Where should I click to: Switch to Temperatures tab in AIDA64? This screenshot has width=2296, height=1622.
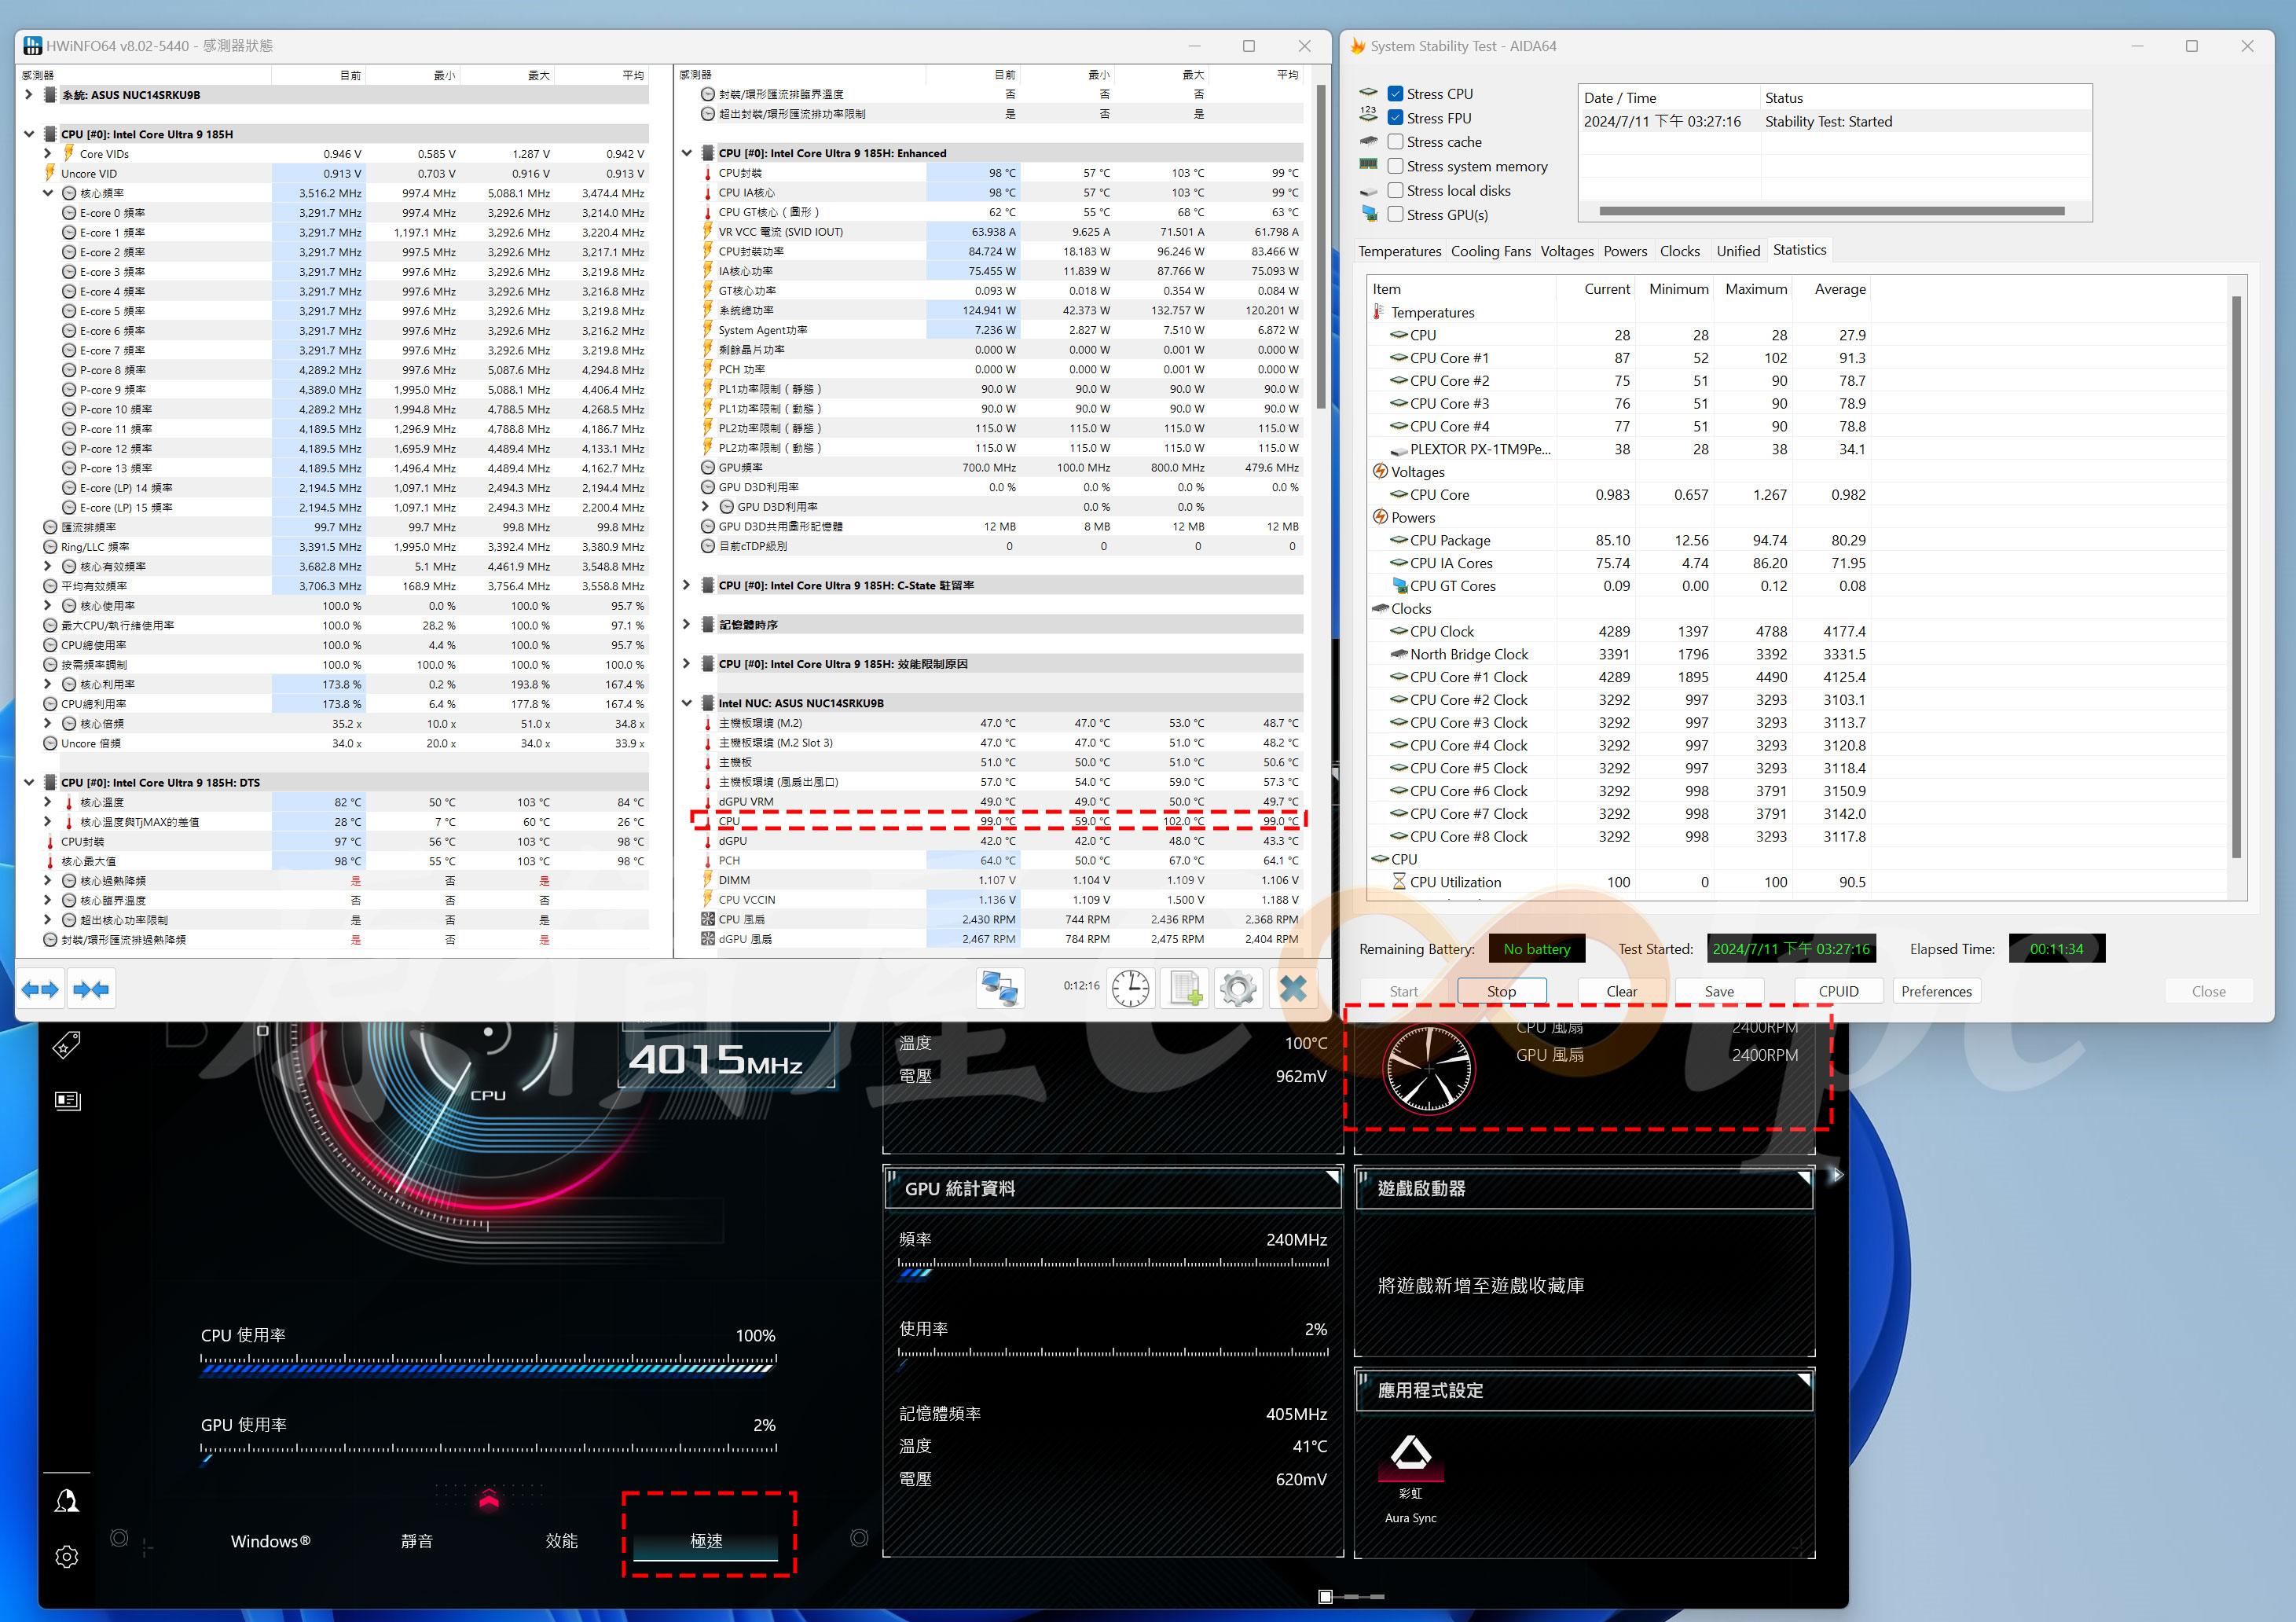click(1399, 251)
